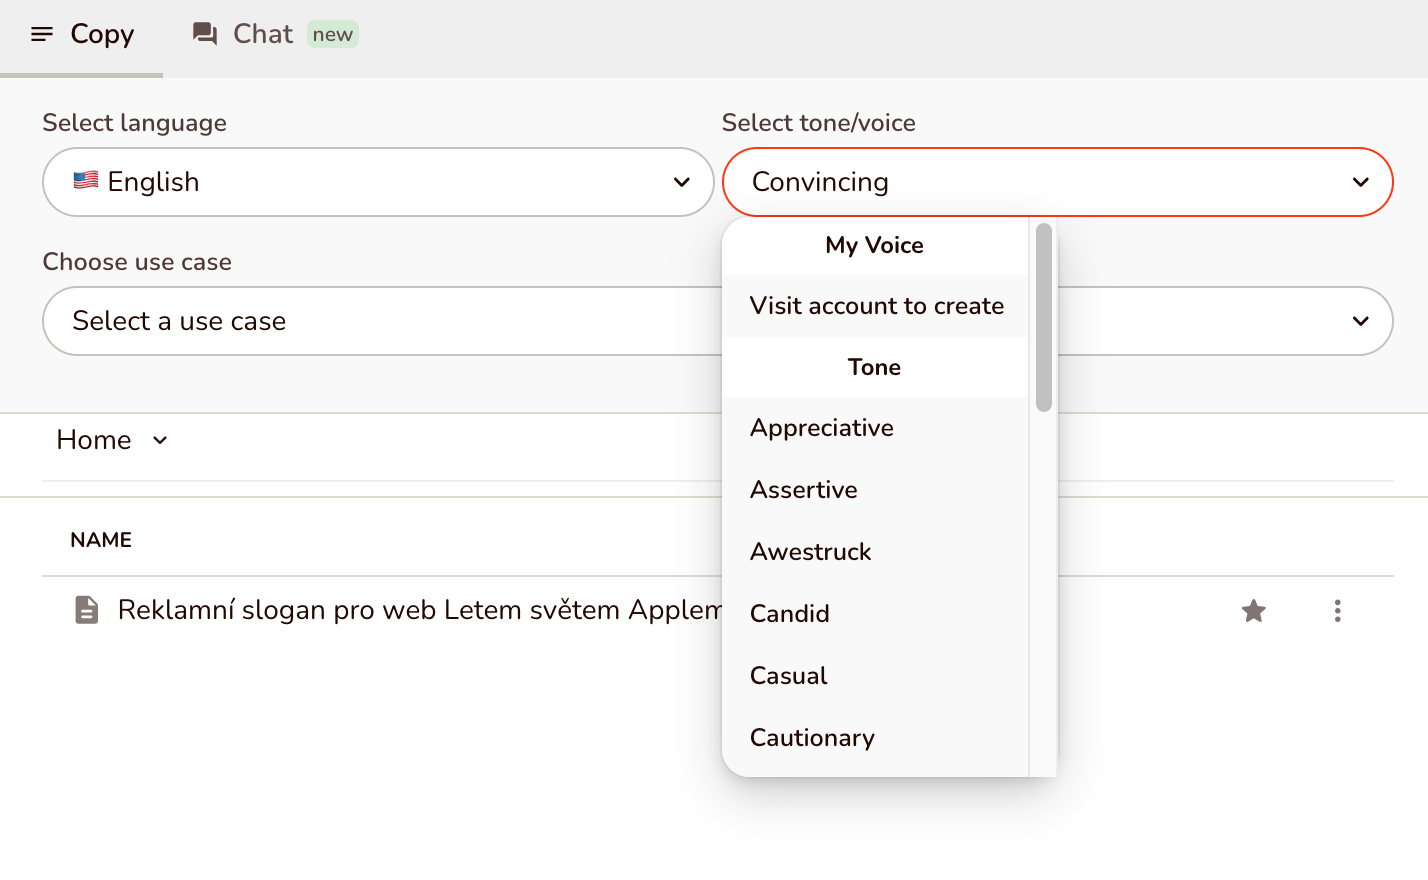Switch to the Copy tab
The image size is (1428, 880).
pos(101,34)
